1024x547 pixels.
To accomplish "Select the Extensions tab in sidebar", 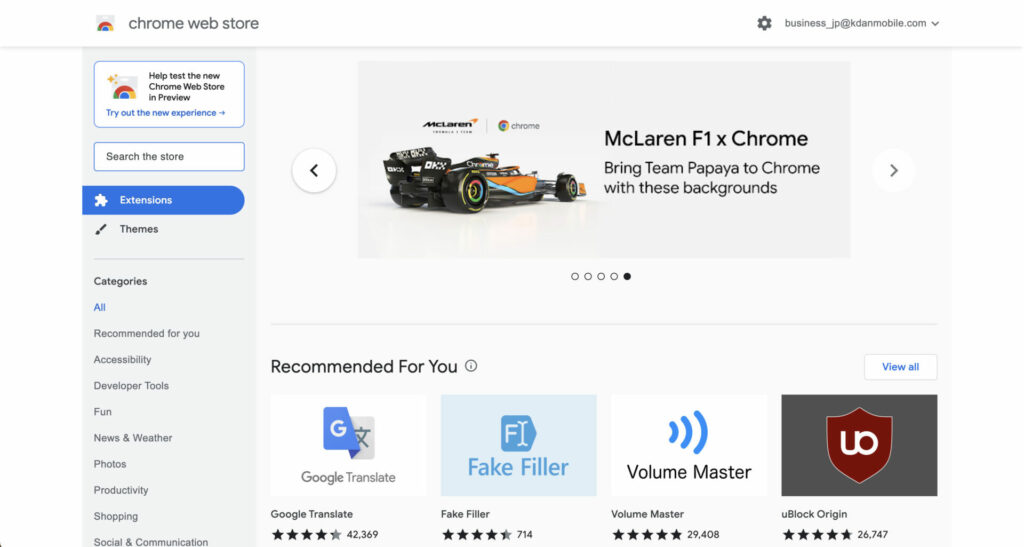I will point(163,200).
